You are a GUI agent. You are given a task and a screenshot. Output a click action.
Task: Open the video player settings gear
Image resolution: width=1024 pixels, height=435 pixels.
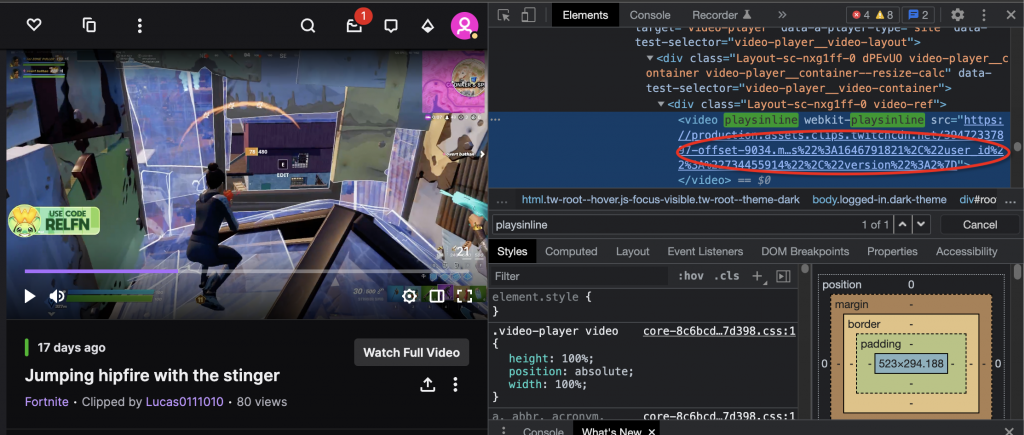(409, 297)
